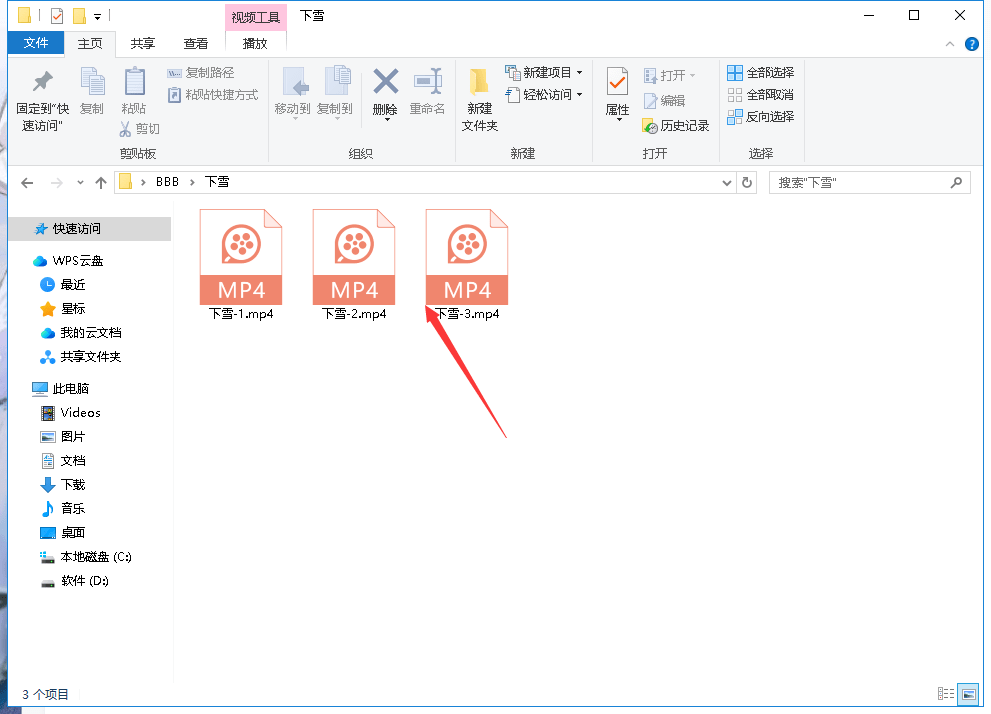The width and height of the screenshot is (991, 714).
Task: Click Copy Path (复制路径)
Action: [200, 73]
